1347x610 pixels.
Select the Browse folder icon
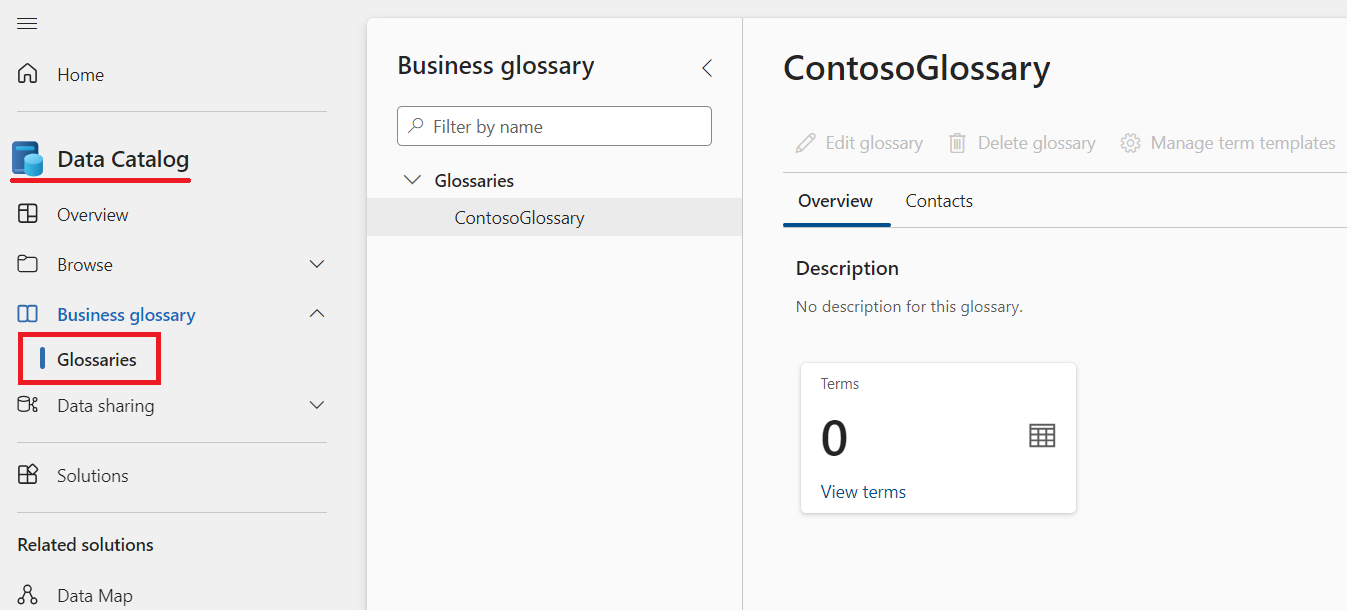[x=28, y=263]
